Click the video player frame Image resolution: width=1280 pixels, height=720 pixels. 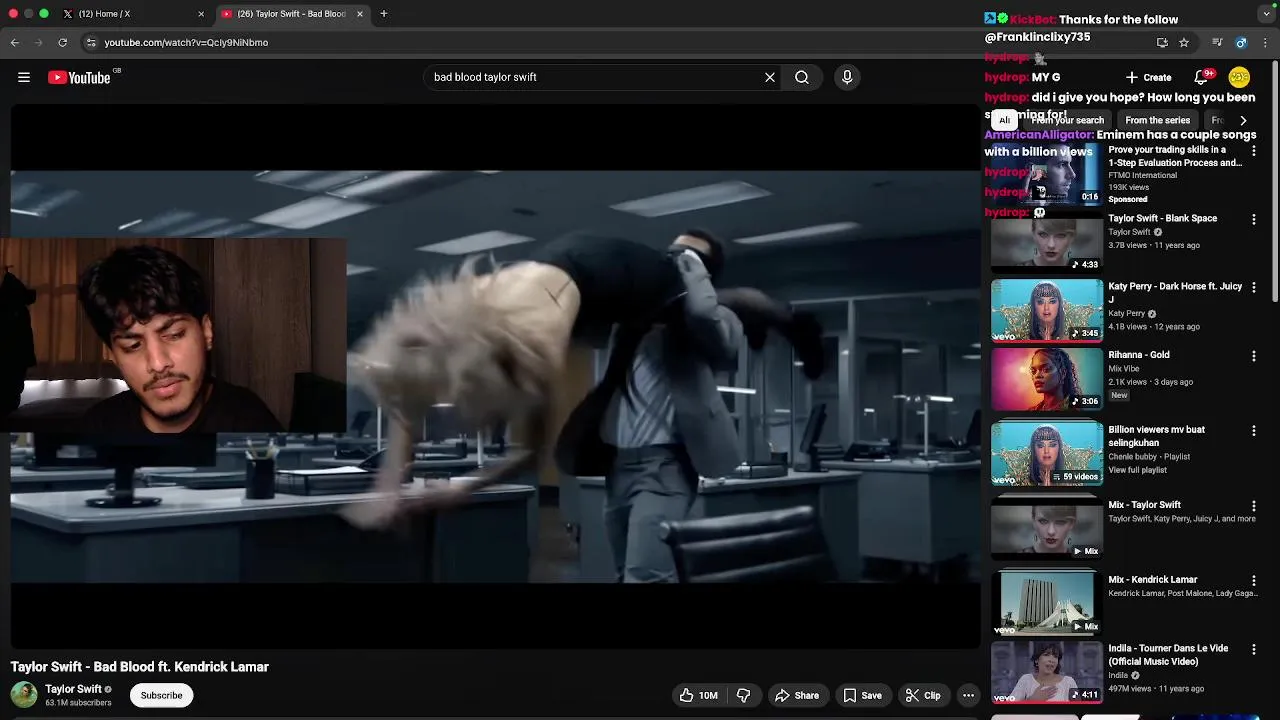(x=495, y=375)
